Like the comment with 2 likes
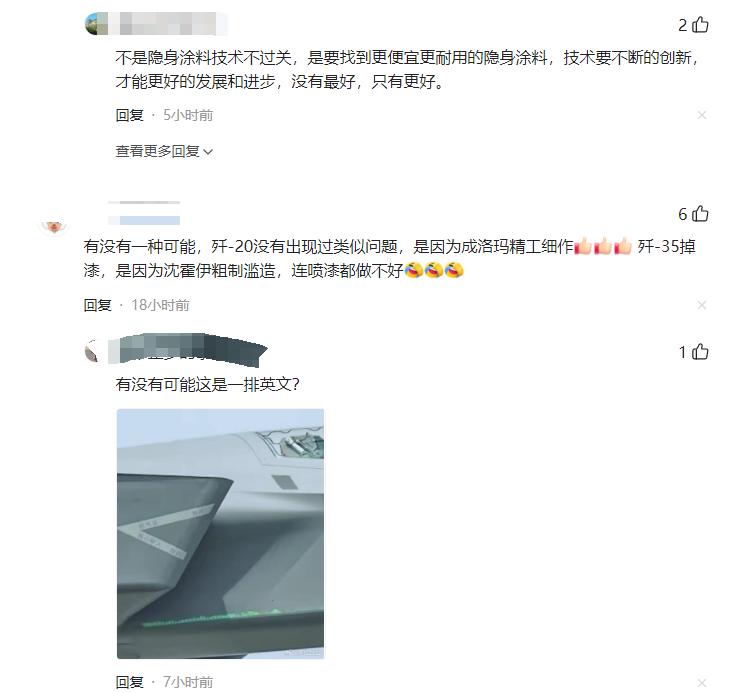Image resolution: width=733 pixels, height=693 pixels. pyautogui.click(x=700, y=24)
